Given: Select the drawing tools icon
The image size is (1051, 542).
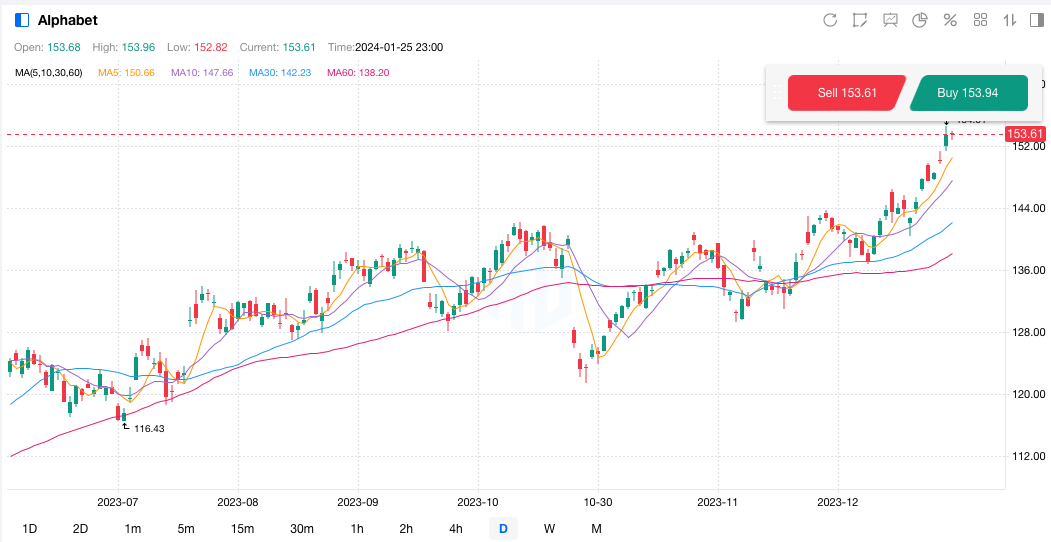Looking at the screenshot, I should pos(859,20).
